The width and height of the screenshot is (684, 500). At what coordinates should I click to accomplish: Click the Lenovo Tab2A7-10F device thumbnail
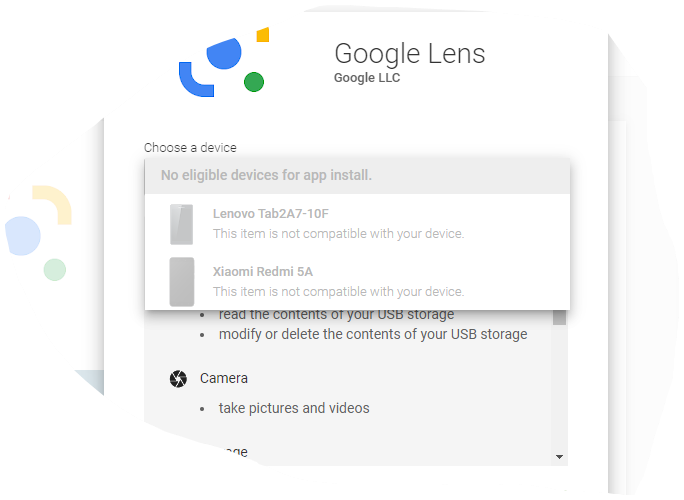pos(181,224)
